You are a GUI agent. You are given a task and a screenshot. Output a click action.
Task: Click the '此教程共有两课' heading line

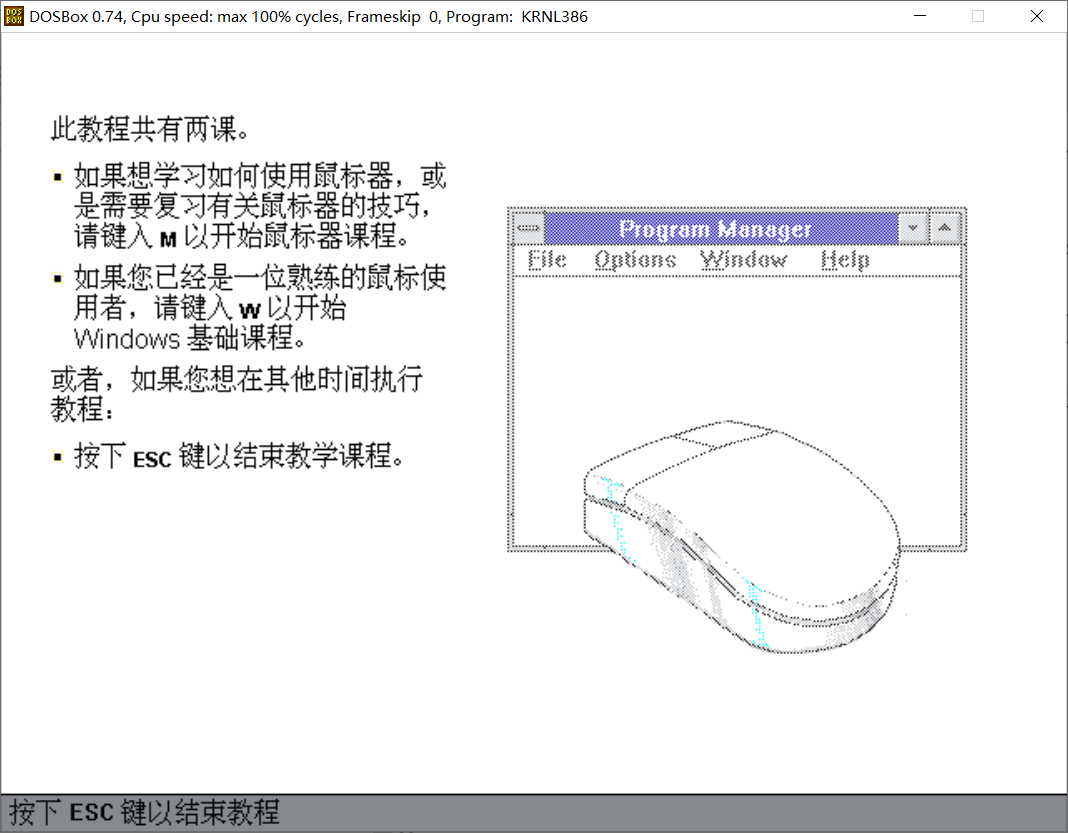coord(150,128)
